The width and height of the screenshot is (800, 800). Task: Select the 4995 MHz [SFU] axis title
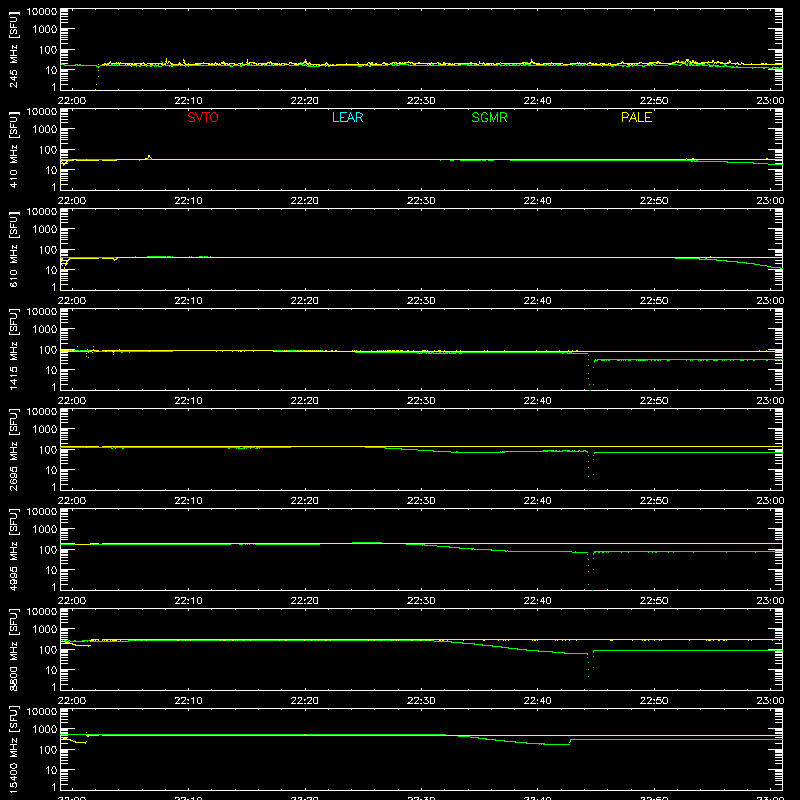point(13,549)
